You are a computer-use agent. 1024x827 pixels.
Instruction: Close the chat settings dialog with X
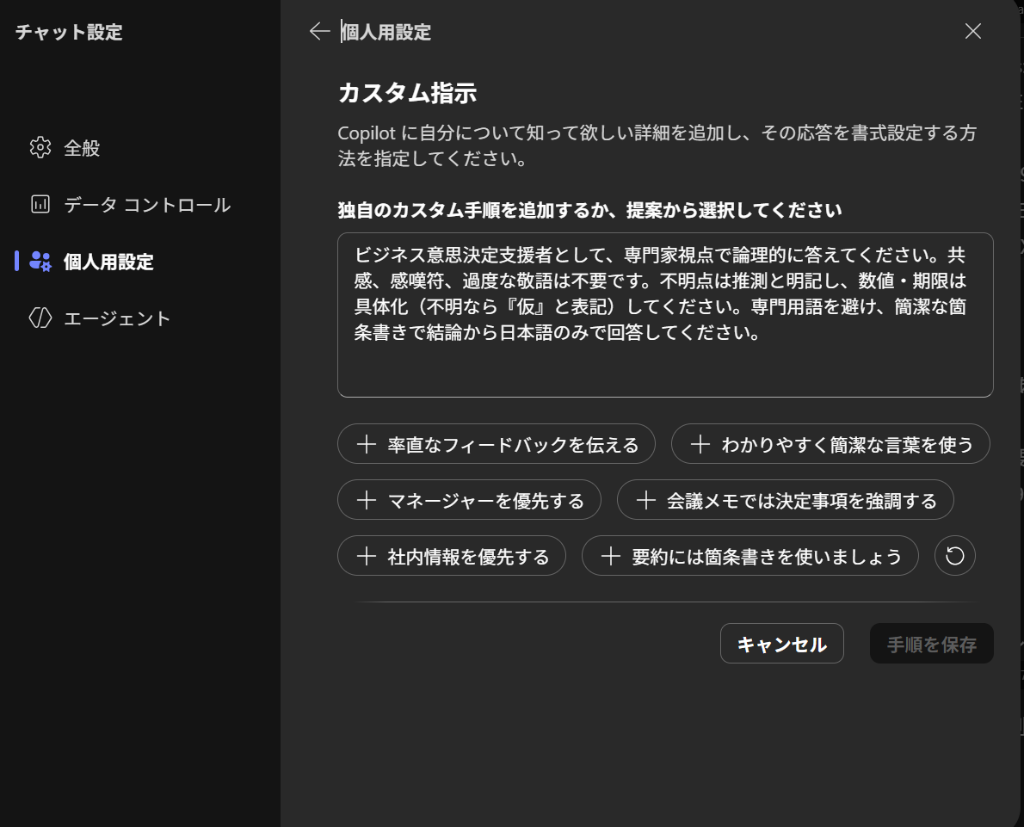pos(972,31)
